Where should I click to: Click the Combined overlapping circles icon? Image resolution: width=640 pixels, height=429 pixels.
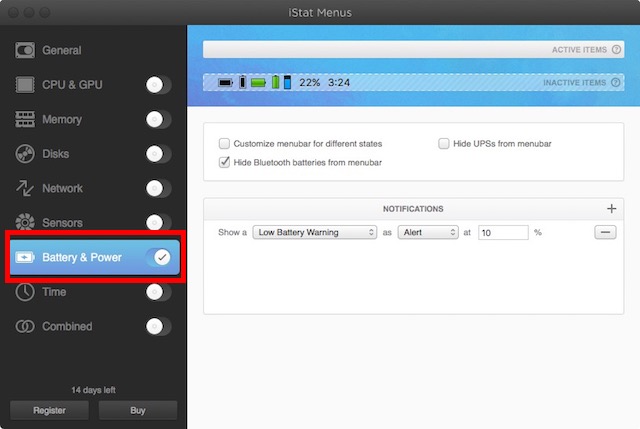(25, 327)
